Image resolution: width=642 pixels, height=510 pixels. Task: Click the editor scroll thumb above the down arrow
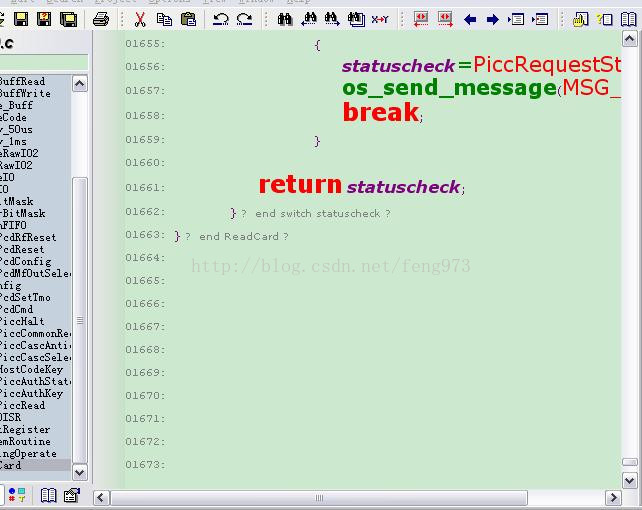[629, 462]
